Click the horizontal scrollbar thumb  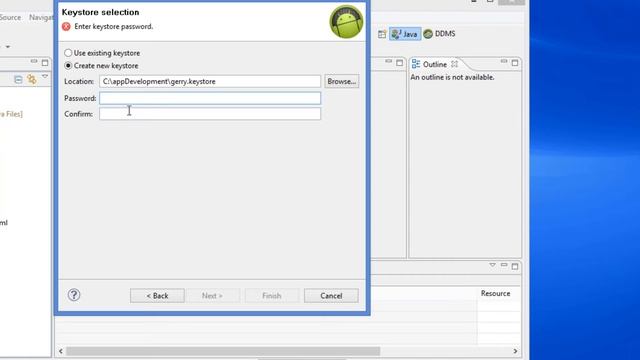[223, 351]
